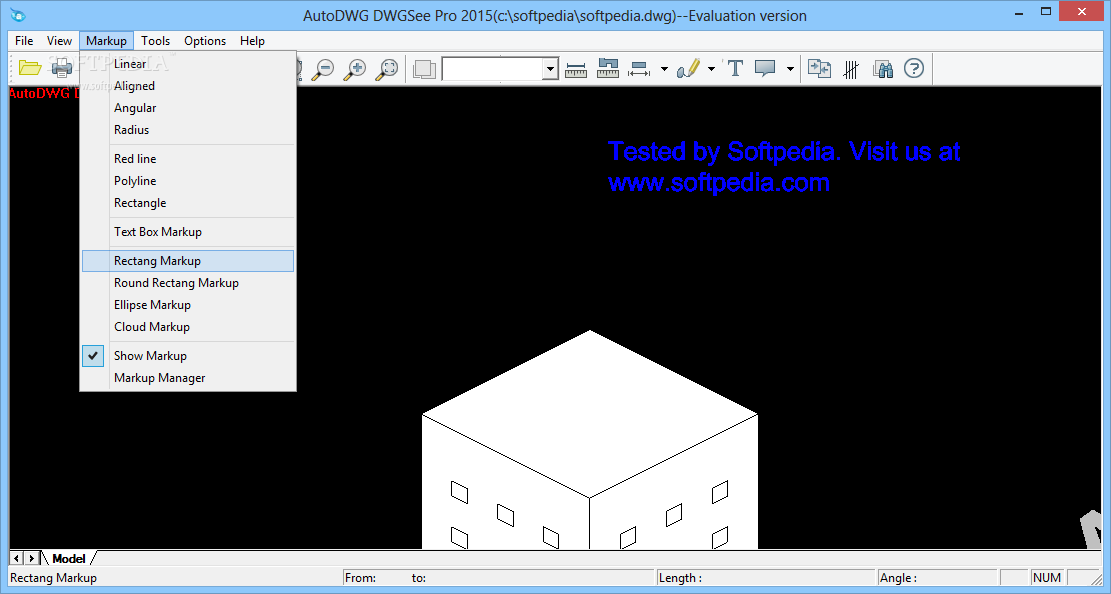The image size is (1111, 594).
Task: Toggle the Show Markup checked item
Action: pos(188,356)
